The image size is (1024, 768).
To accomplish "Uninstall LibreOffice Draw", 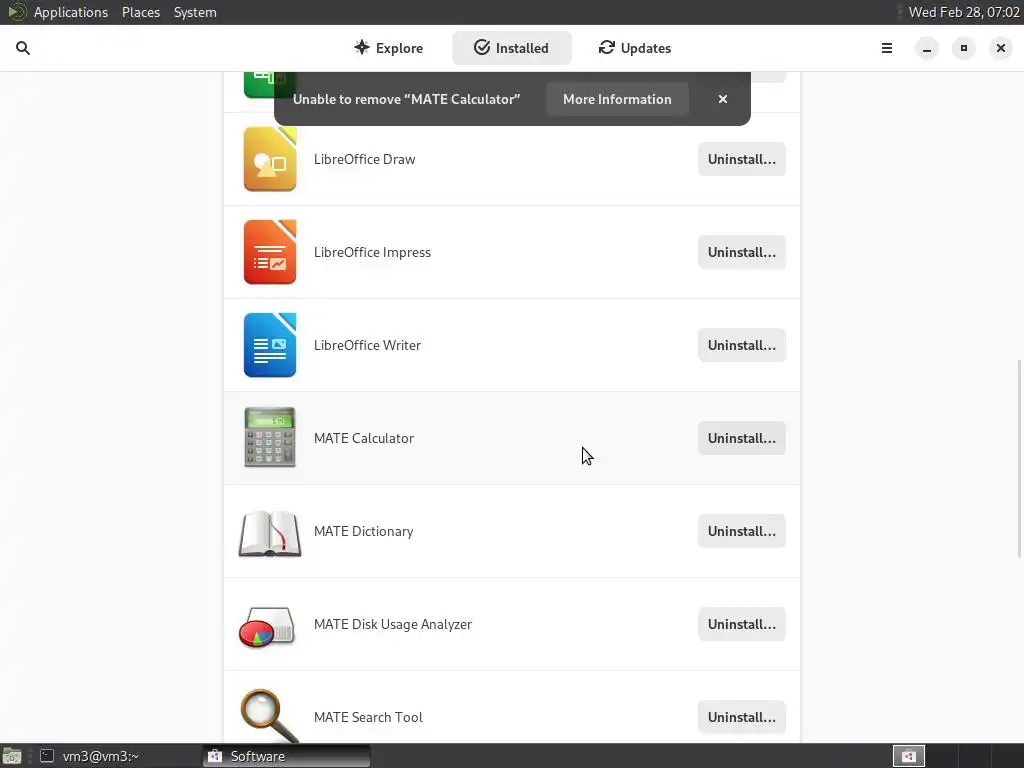I will coord(742,159).
